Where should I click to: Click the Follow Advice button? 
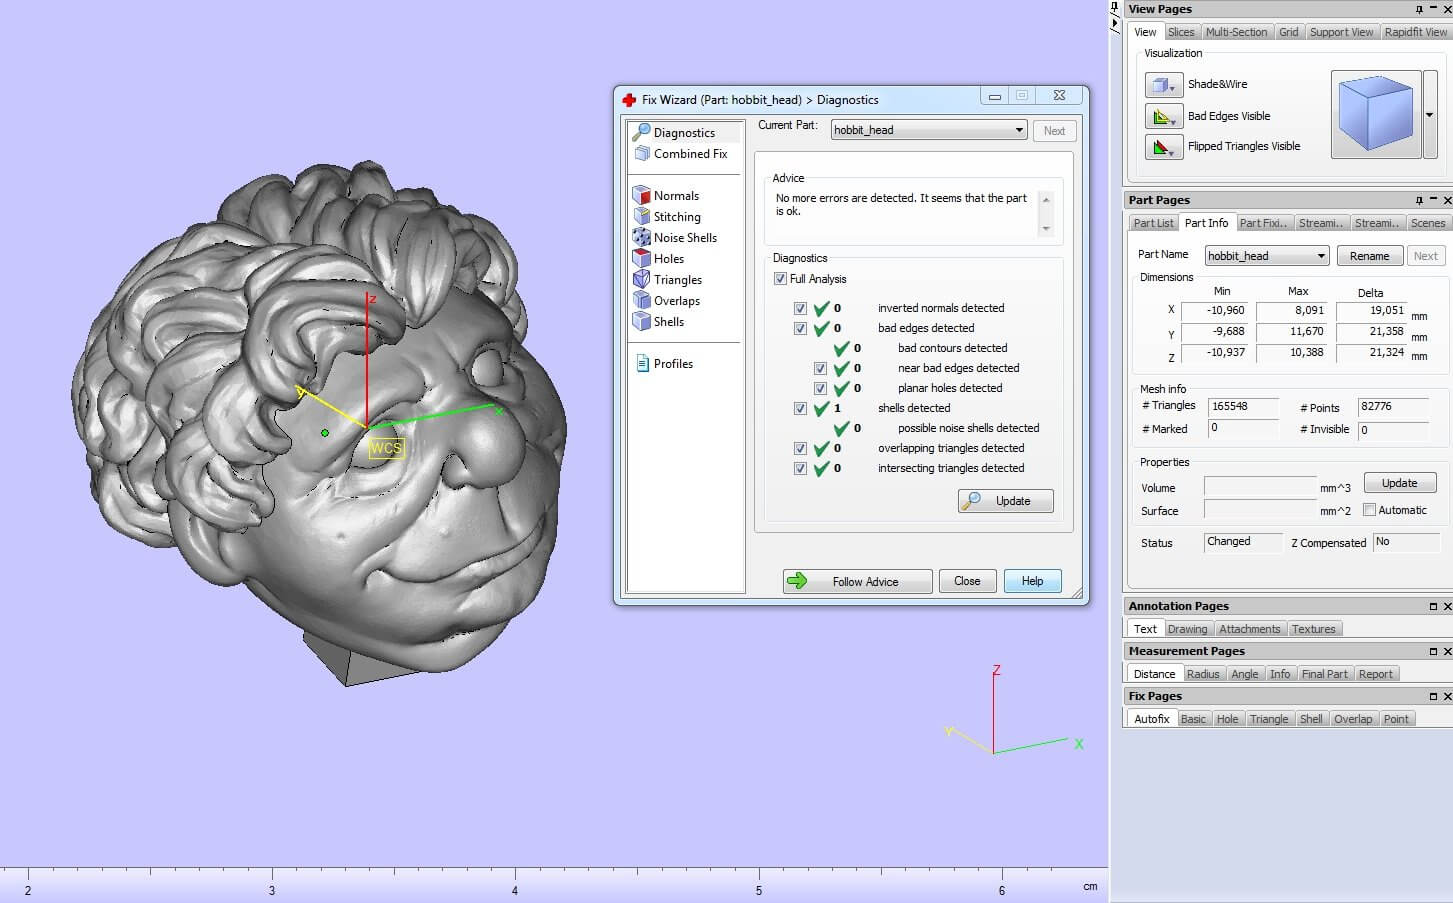pos(857,582)
